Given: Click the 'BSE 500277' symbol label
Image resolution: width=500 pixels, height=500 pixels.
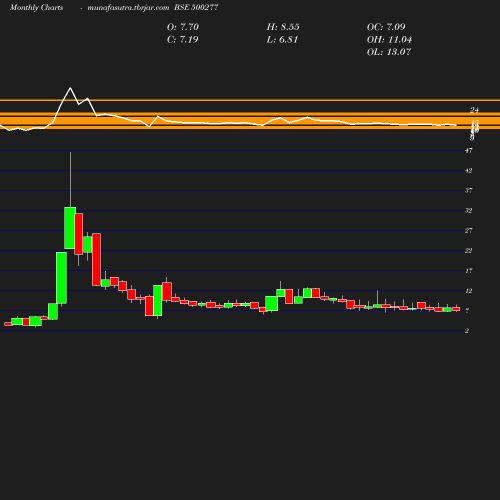Looking at the screenshot, I should tap(196, 7).
